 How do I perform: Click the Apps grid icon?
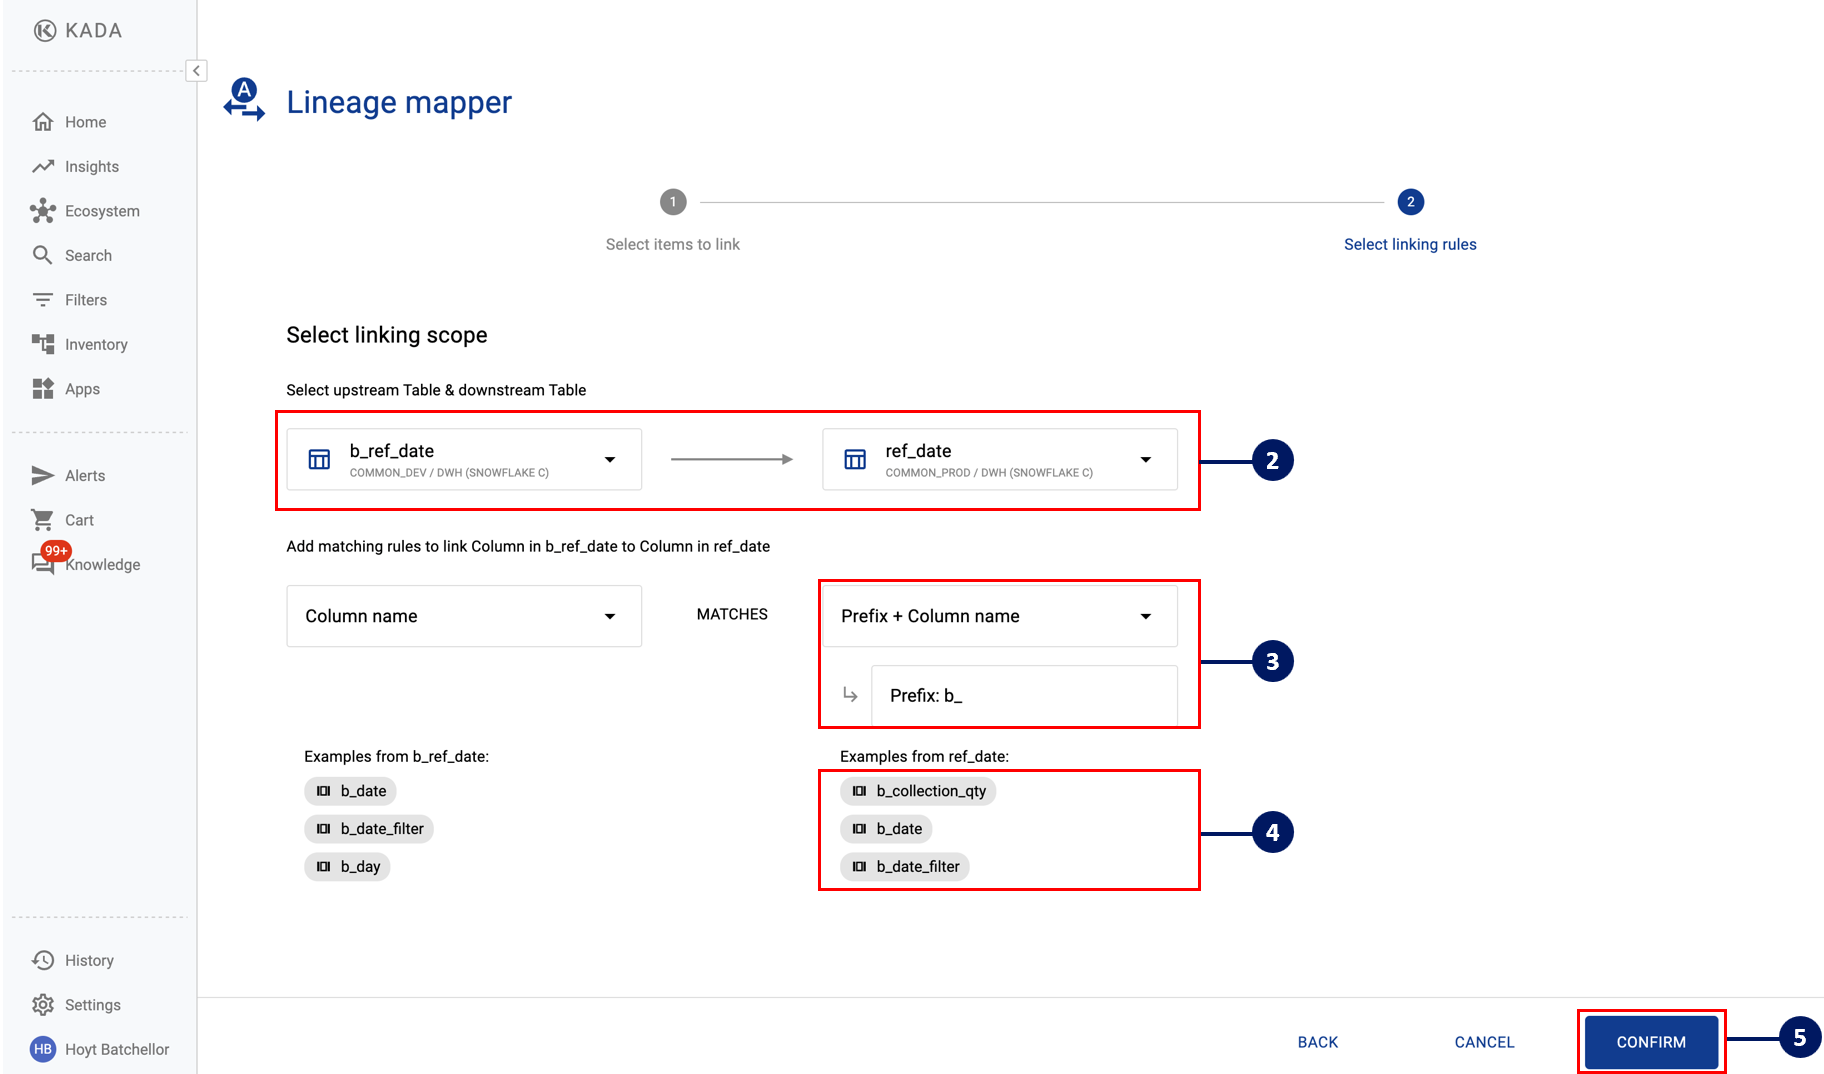(43, 389)
